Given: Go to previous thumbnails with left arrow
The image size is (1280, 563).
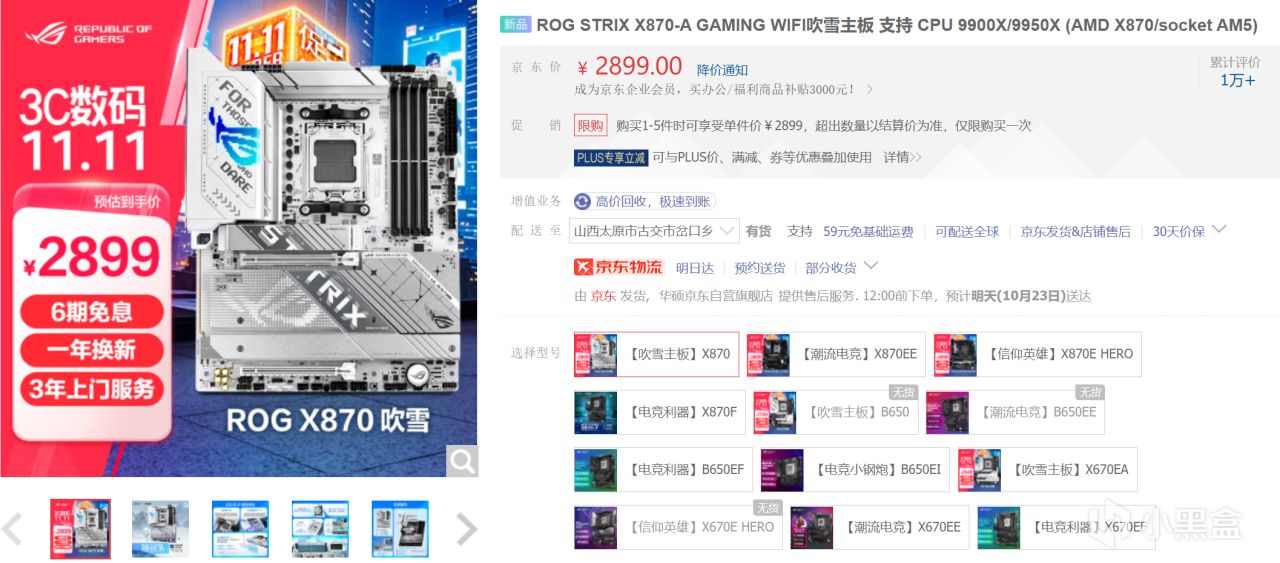Looking at the screenshot, I should 12,529.
